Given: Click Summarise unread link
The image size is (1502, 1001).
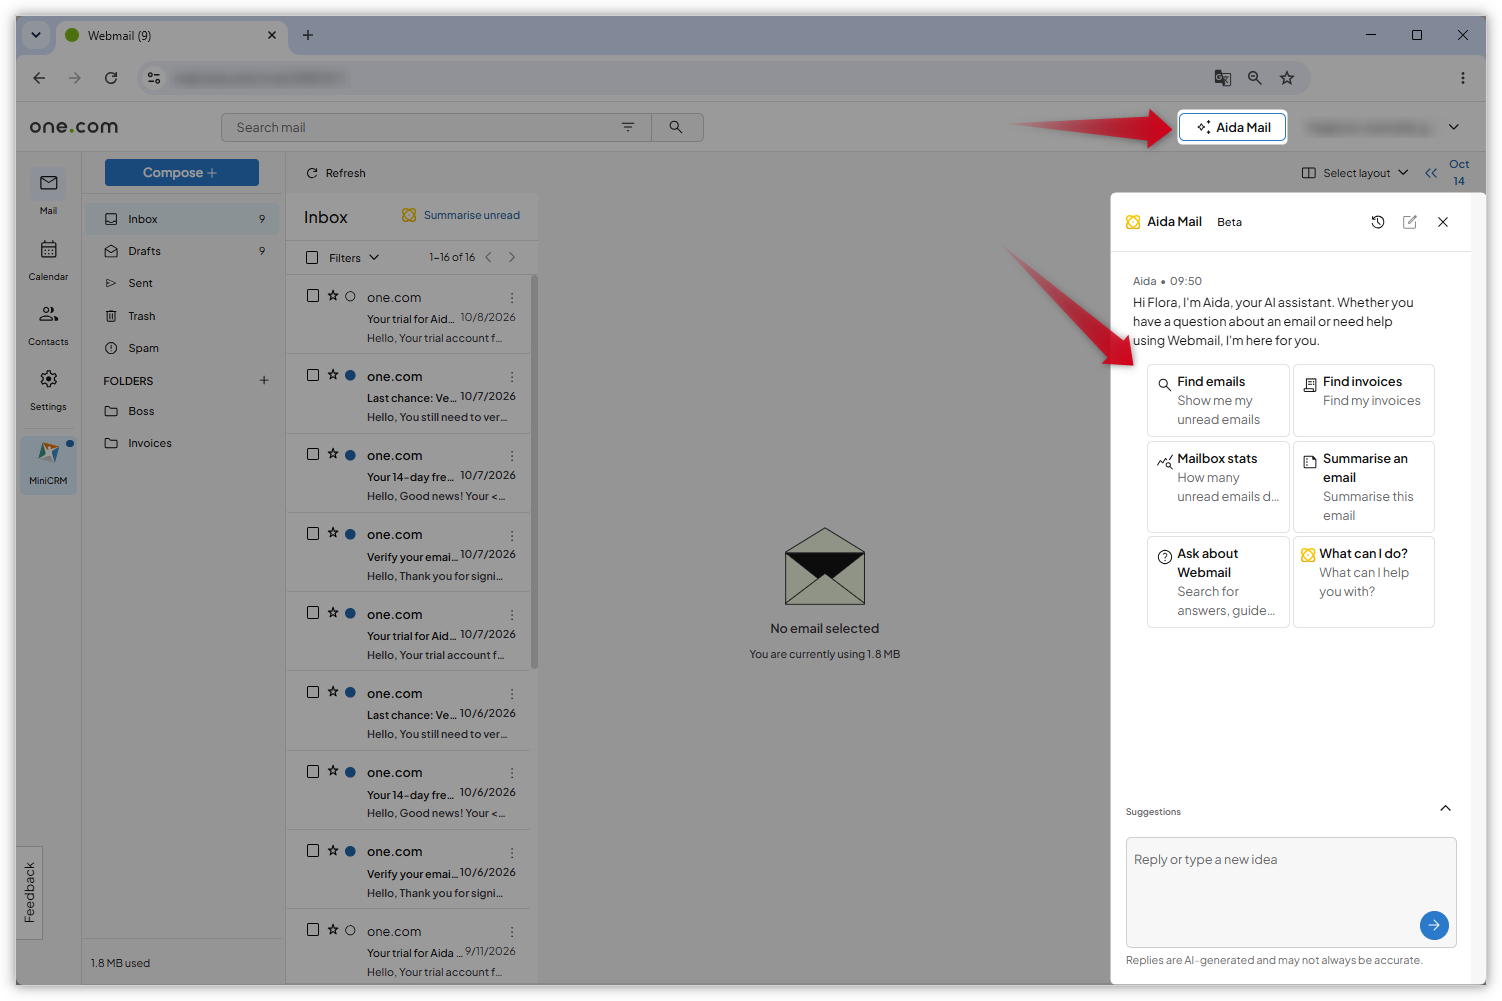Looking at the screenshot, I should (x=461, y=215).
